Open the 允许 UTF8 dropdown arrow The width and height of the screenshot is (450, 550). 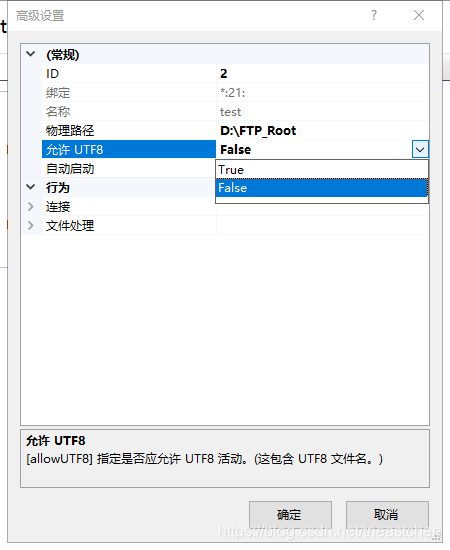[420, 149]
